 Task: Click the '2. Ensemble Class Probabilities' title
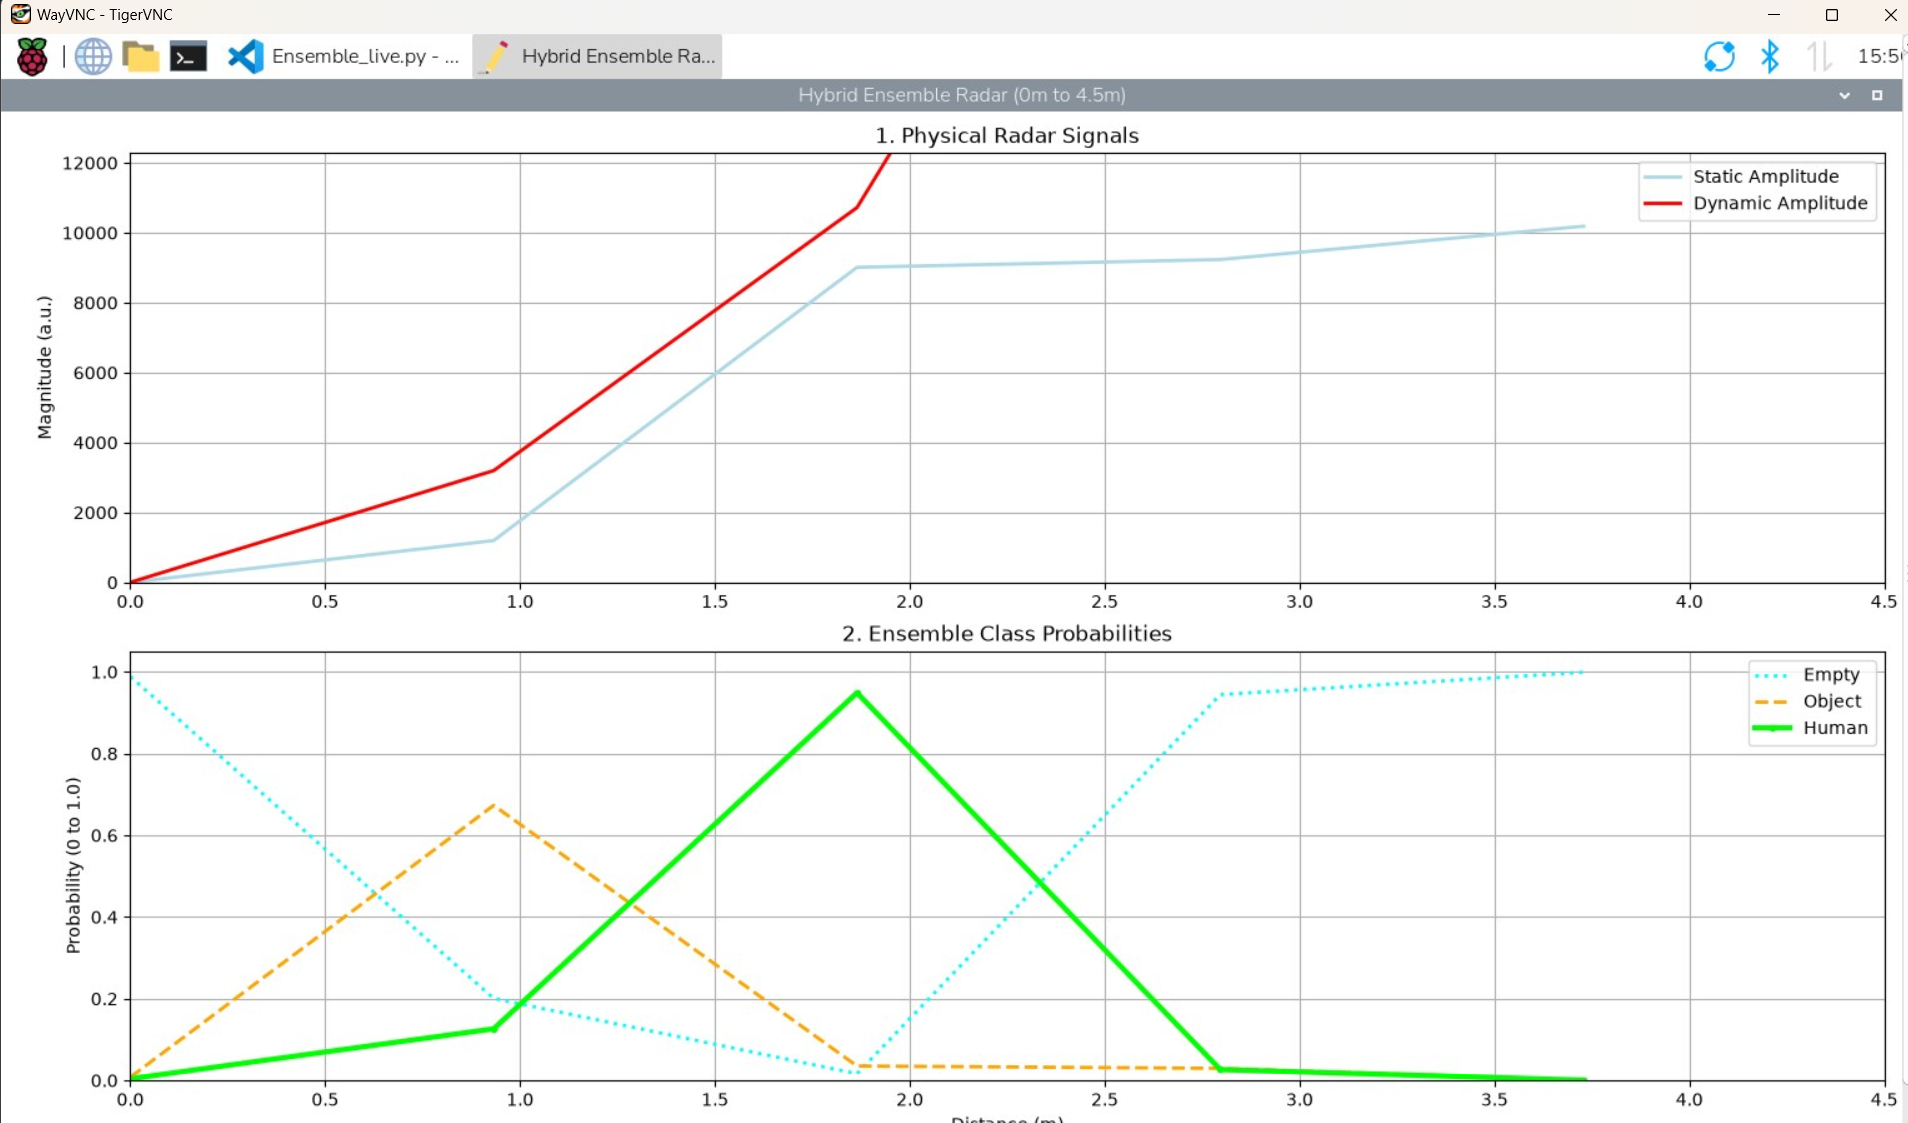tap(1007, 633)
